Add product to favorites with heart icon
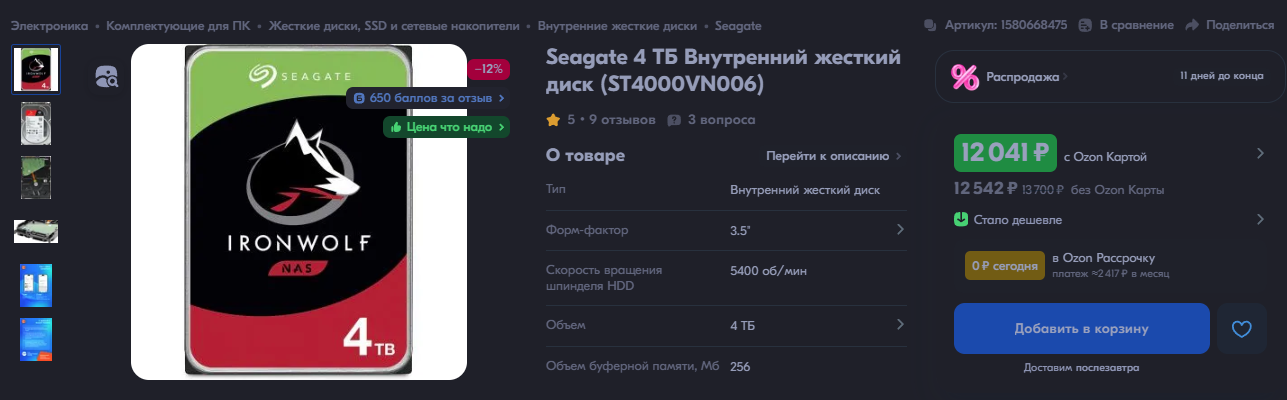 point(1241,329)
